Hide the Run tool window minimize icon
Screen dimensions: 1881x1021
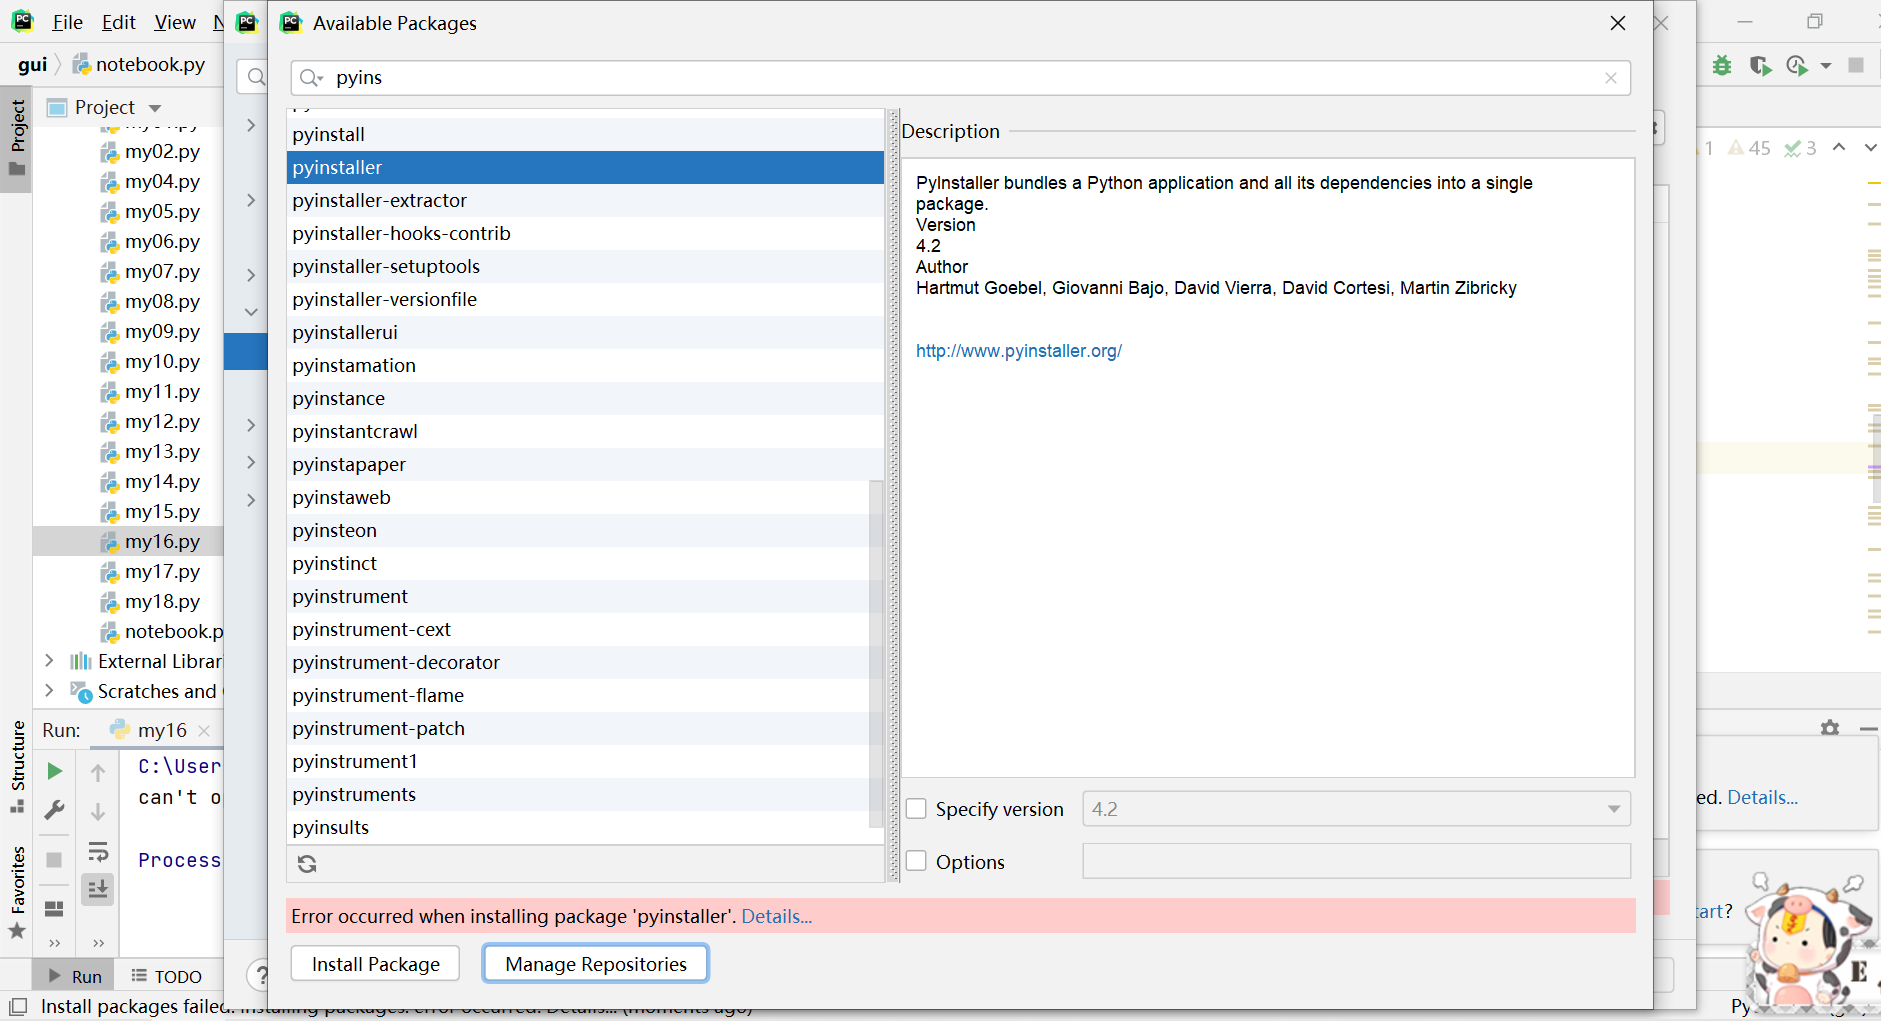[x=1868, y=729]
